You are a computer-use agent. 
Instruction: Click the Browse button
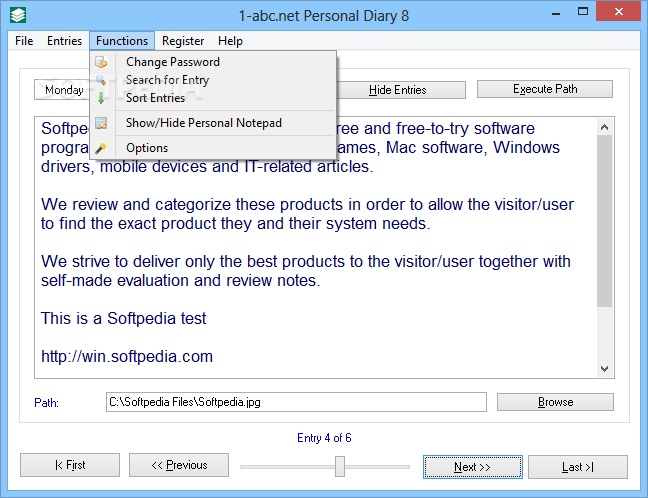click(x=555, y=402)
